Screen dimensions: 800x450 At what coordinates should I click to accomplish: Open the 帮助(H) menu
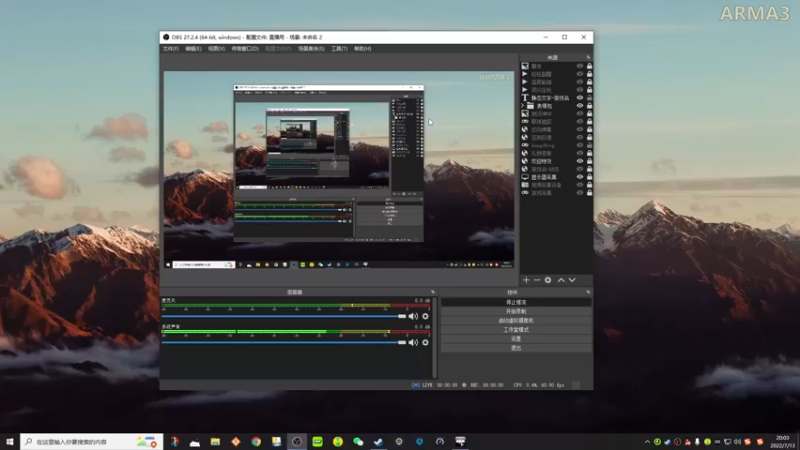[x=362, y=48]
